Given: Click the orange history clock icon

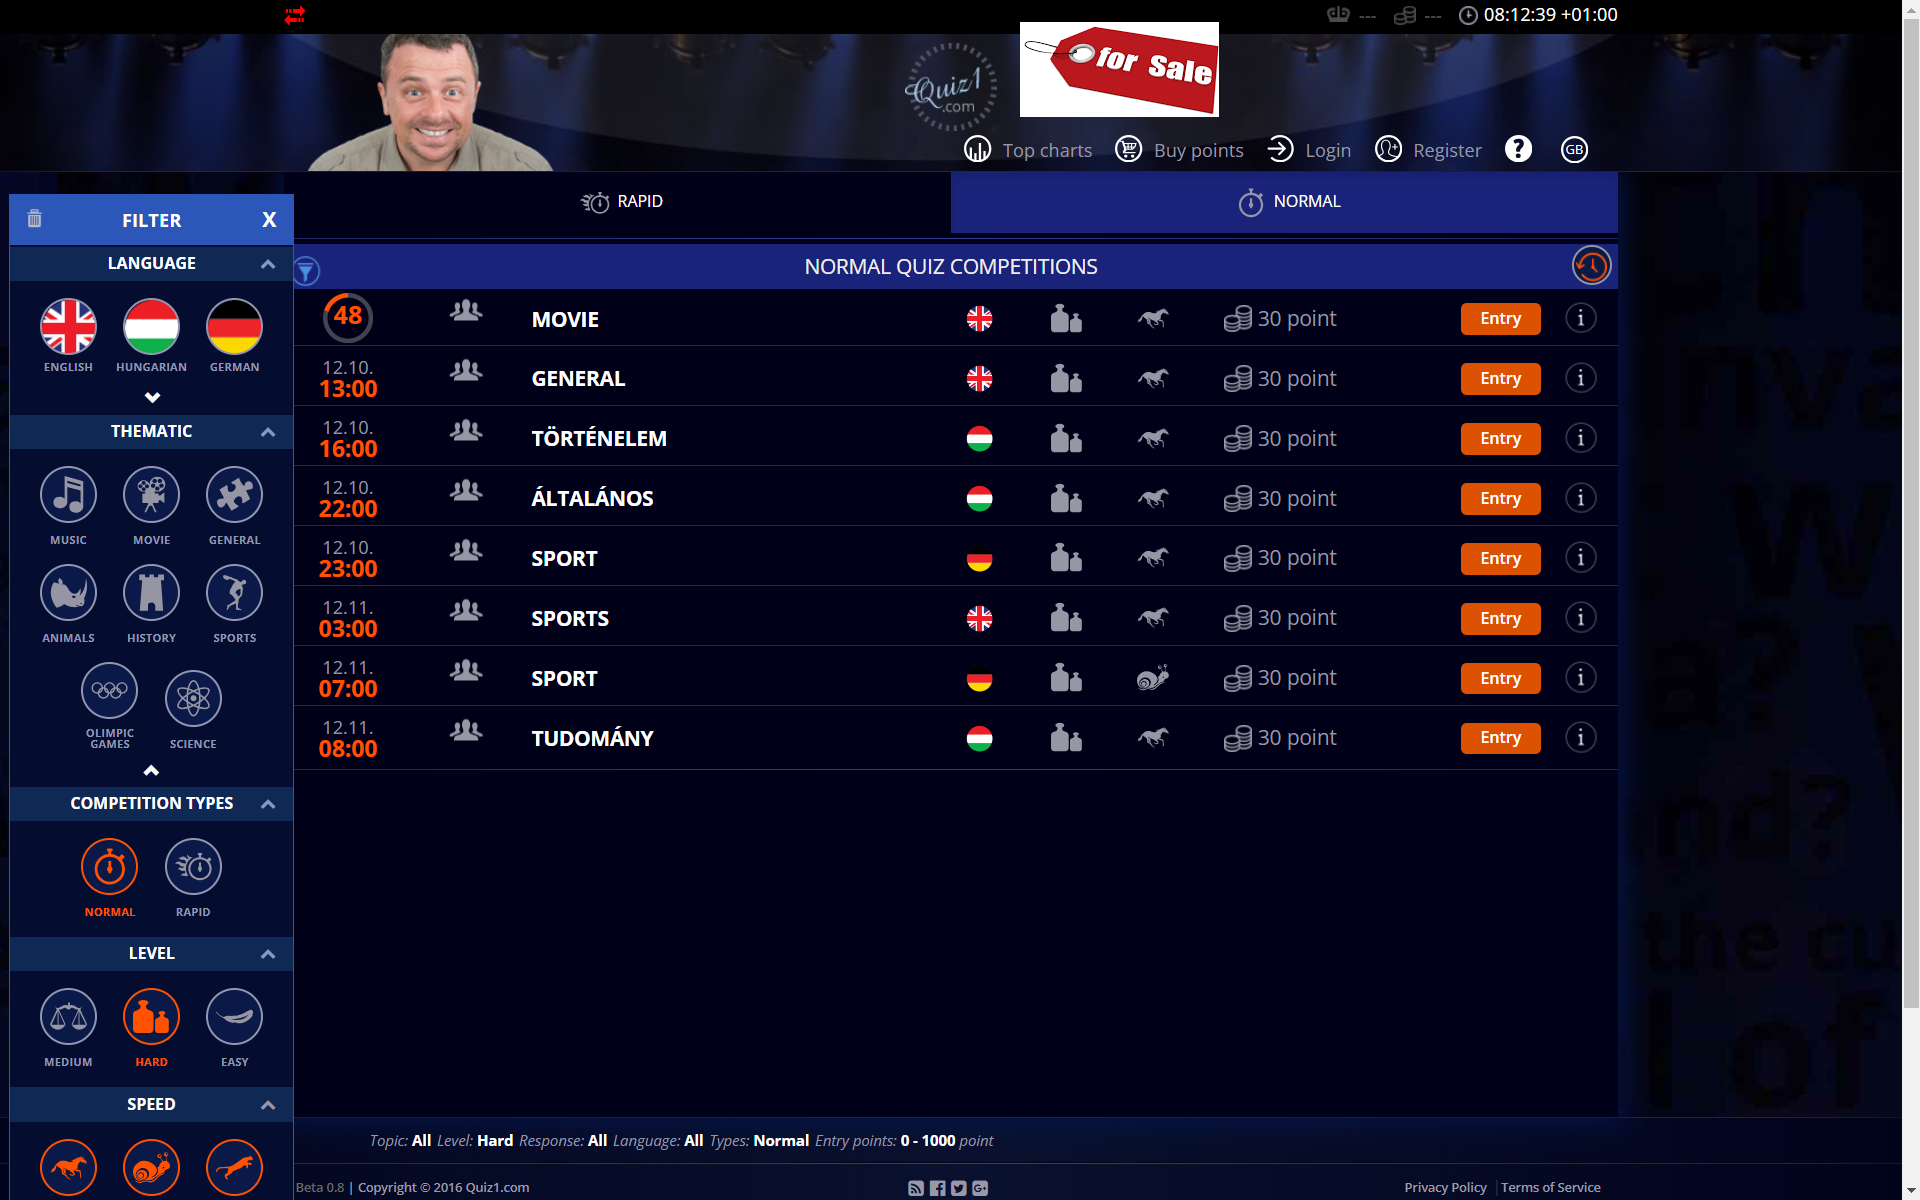Looking at the screenshot, I should (1591, 266).
